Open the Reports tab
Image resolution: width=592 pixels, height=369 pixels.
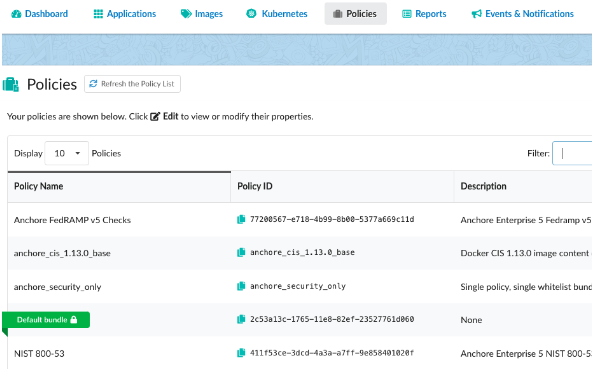(x=424, y=14)
